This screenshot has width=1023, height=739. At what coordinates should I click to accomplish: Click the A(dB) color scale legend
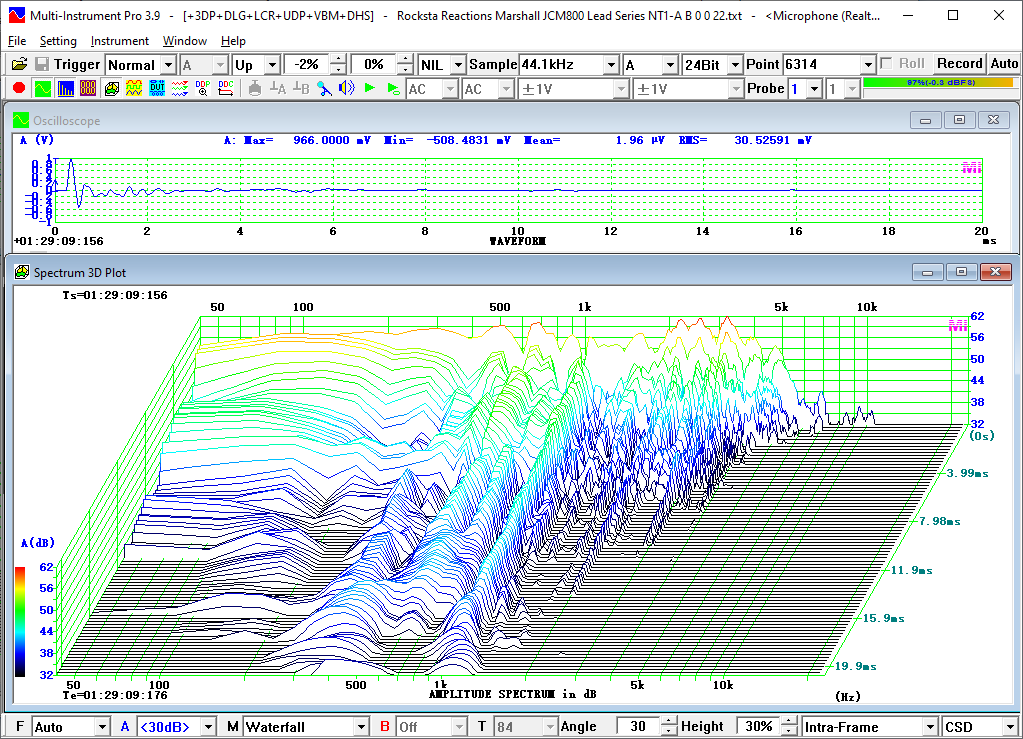(20, 622)
